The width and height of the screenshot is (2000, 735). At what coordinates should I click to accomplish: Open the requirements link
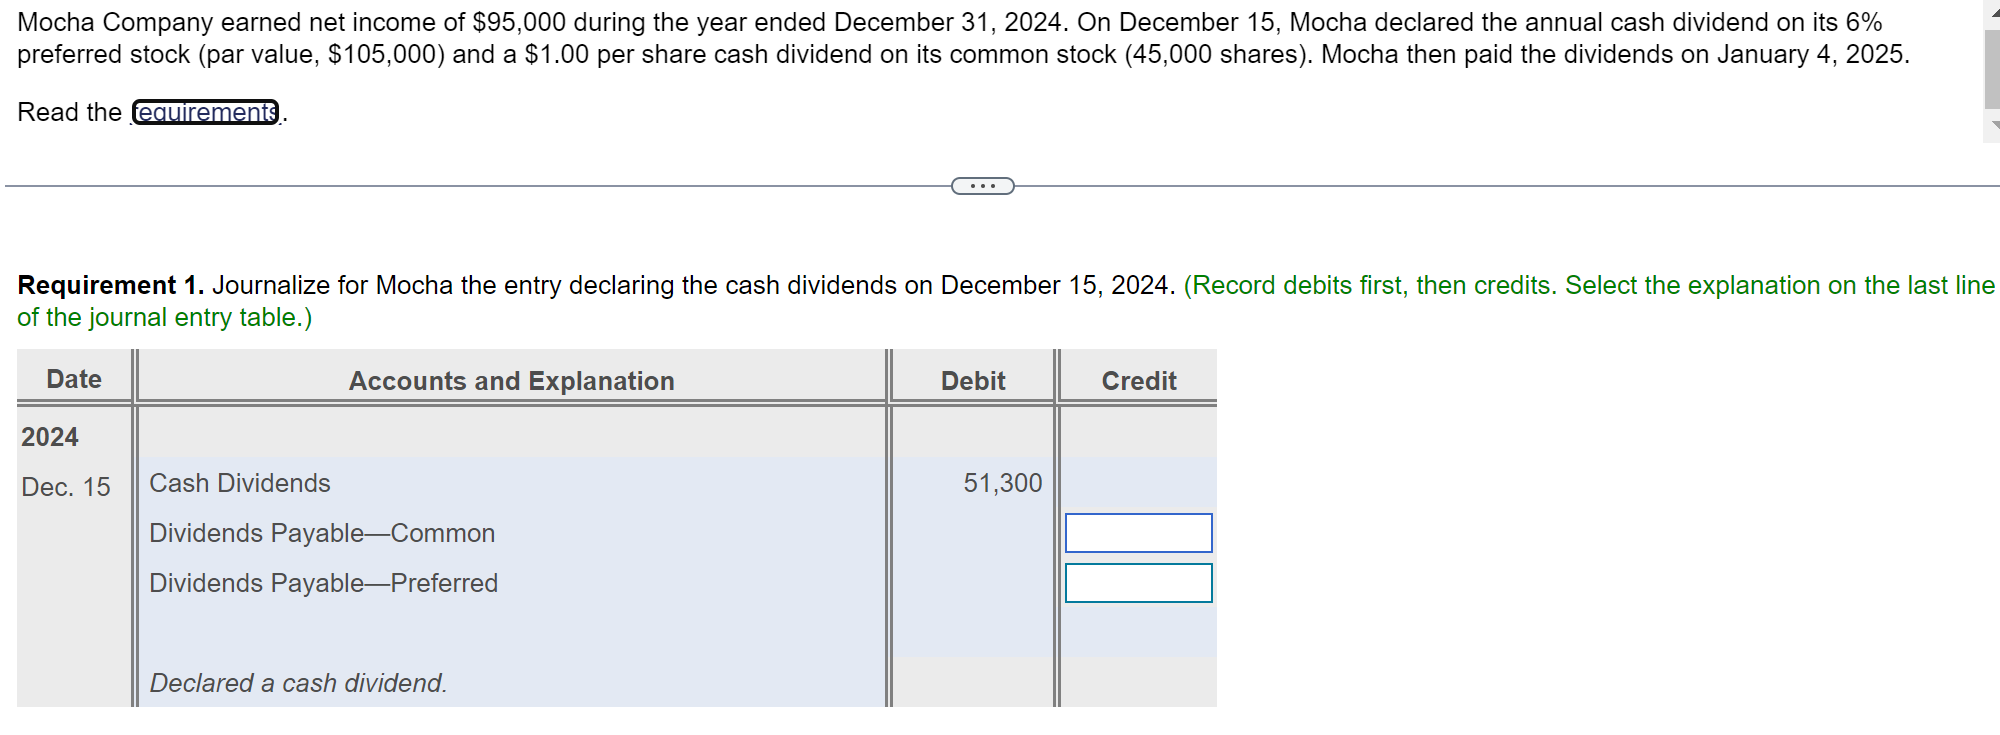coord(205,112)
